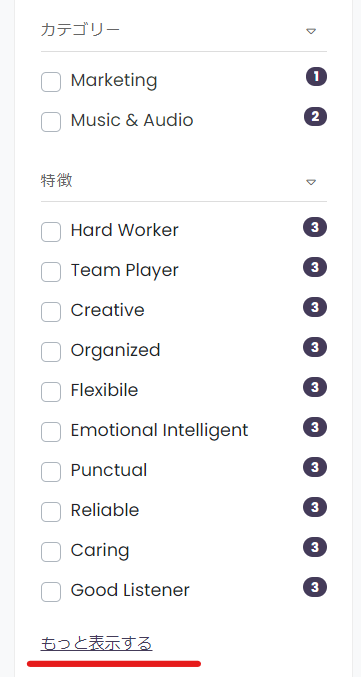Screen dimensions: 361x677
Task: Check the Marketing checkbox
Action: point(51,82)
